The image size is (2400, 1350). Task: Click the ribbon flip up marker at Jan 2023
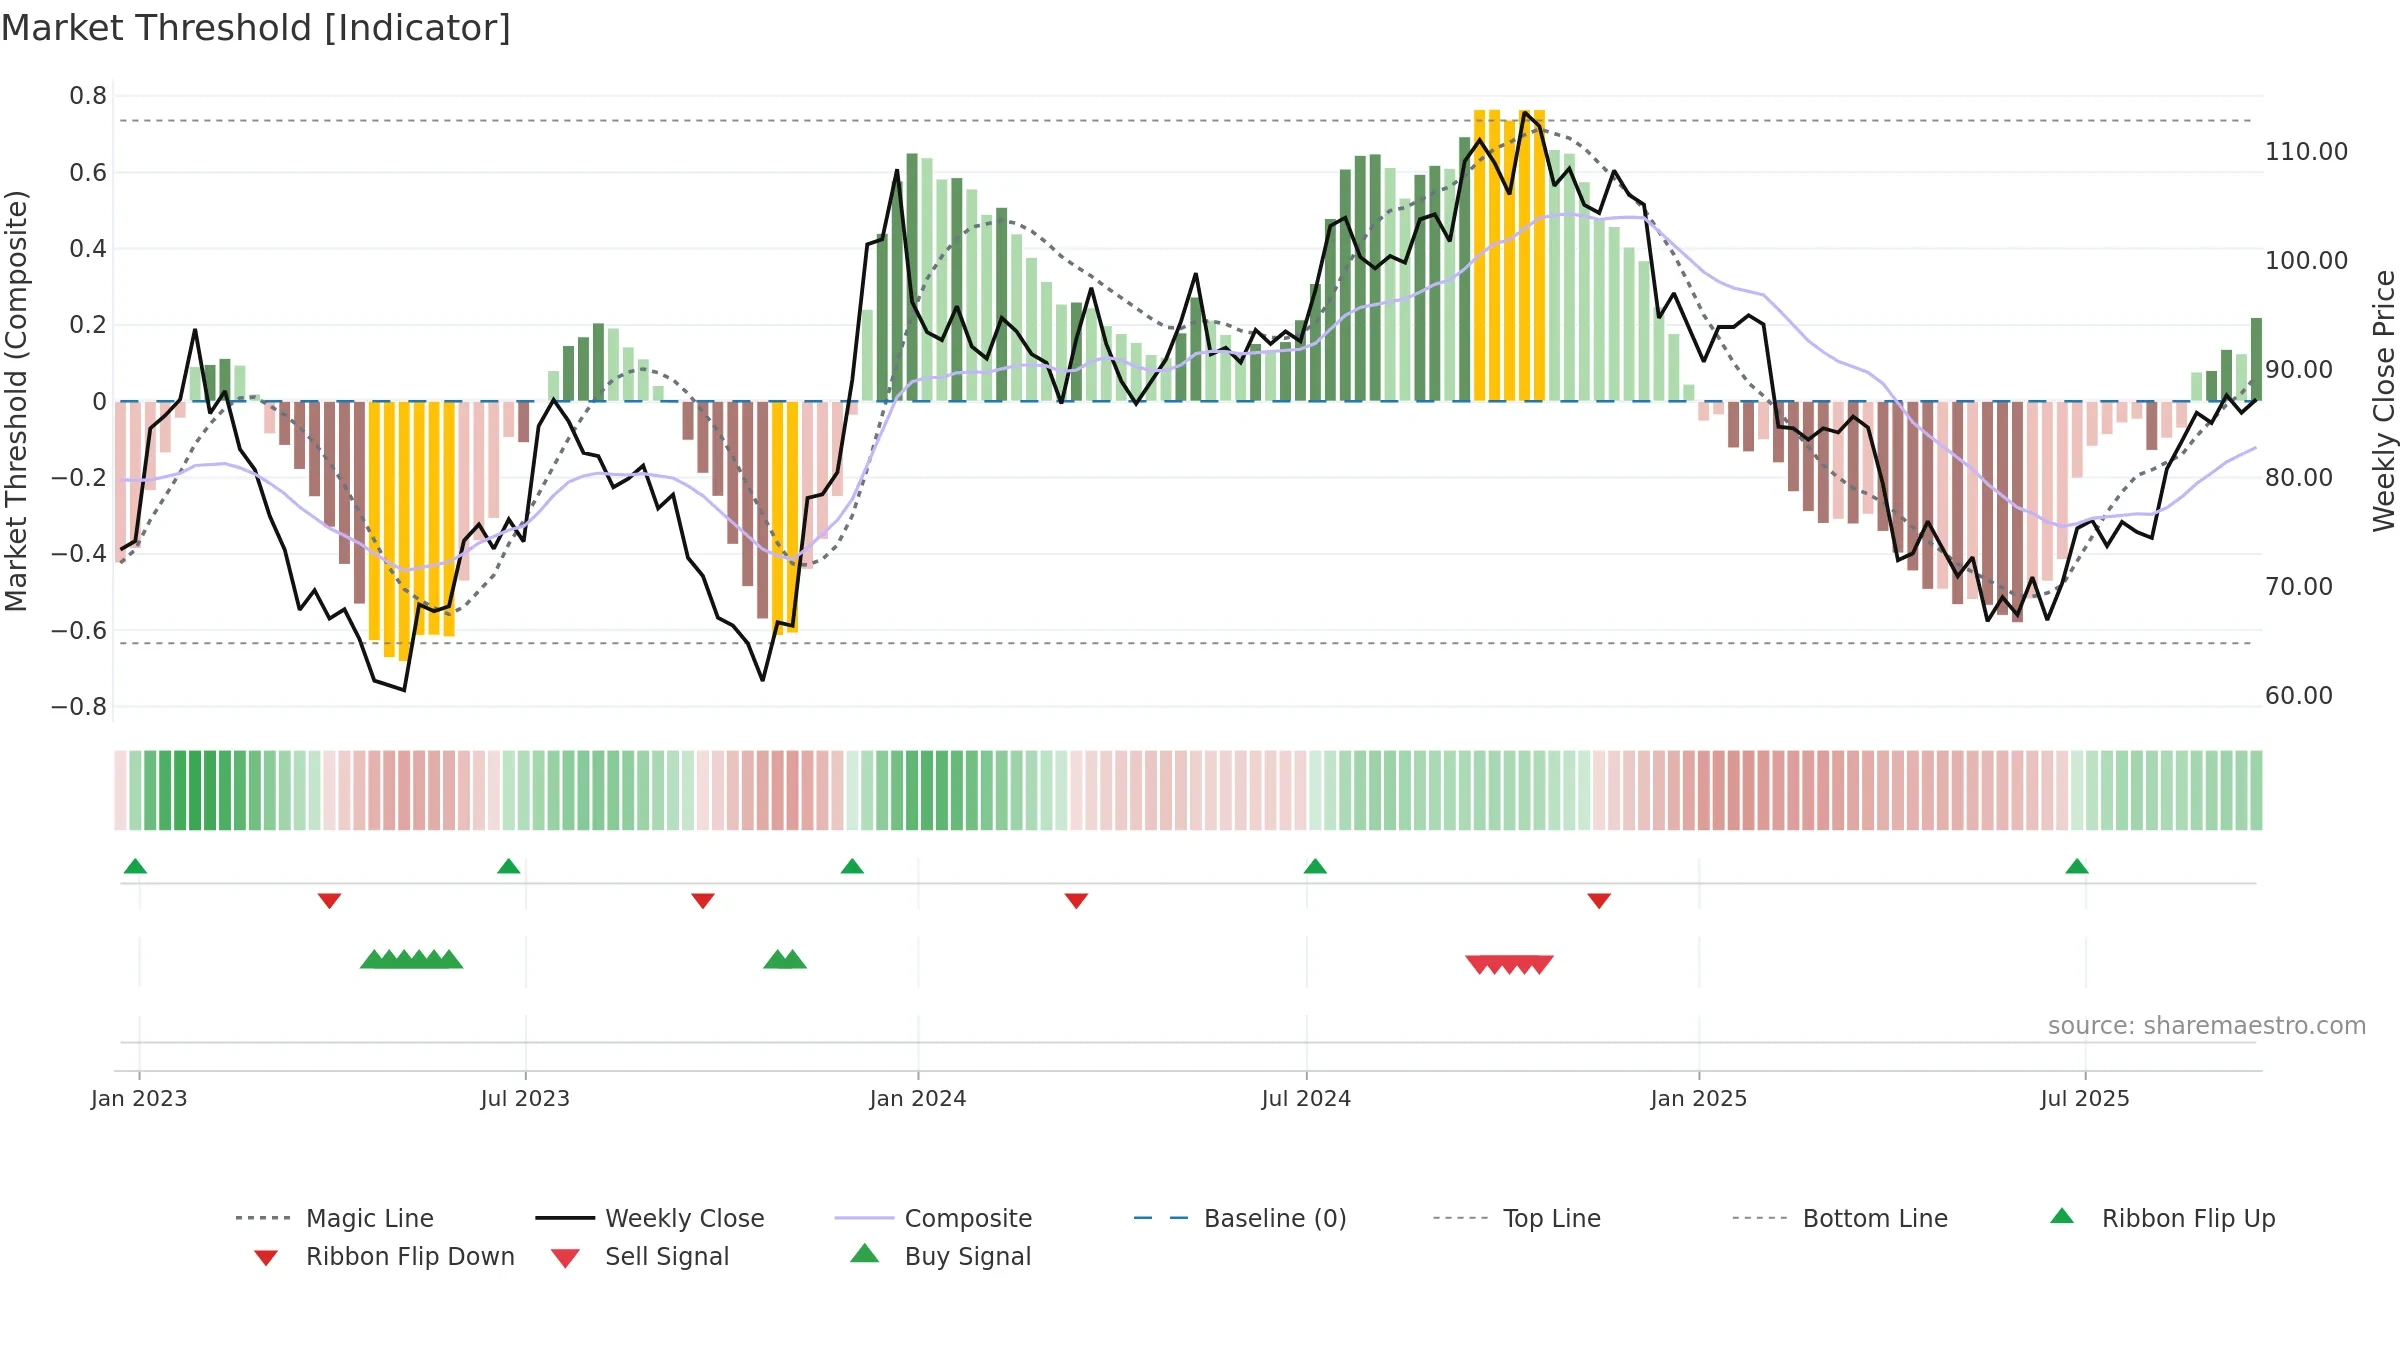point(135,866)
